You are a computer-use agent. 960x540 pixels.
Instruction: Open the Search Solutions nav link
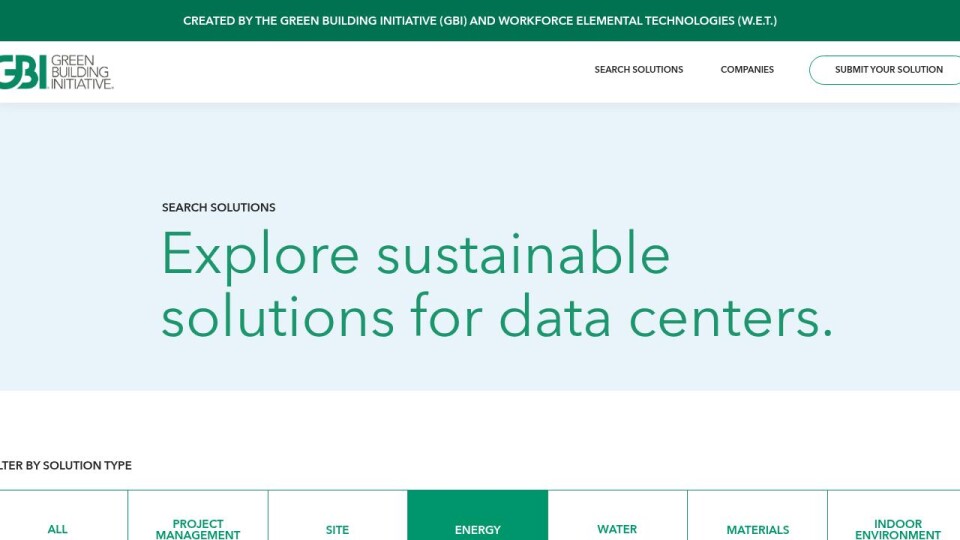tap(638, 70)
